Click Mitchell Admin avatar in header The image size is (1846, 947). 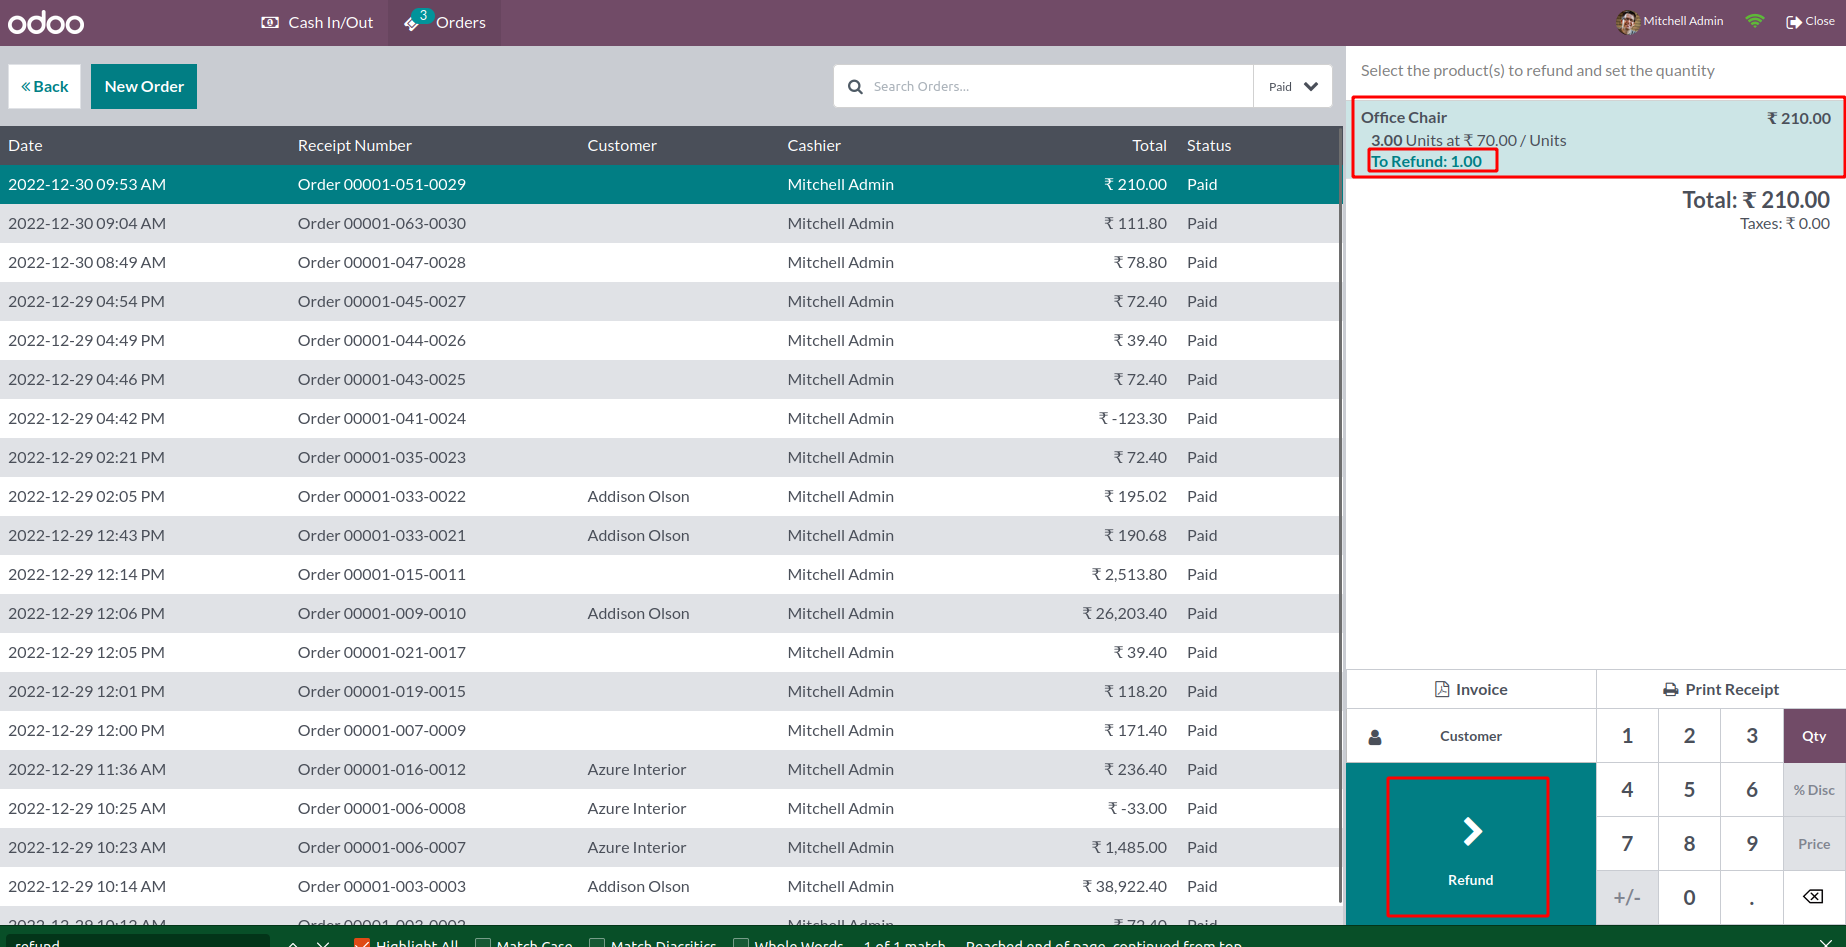click(1628, 22)
